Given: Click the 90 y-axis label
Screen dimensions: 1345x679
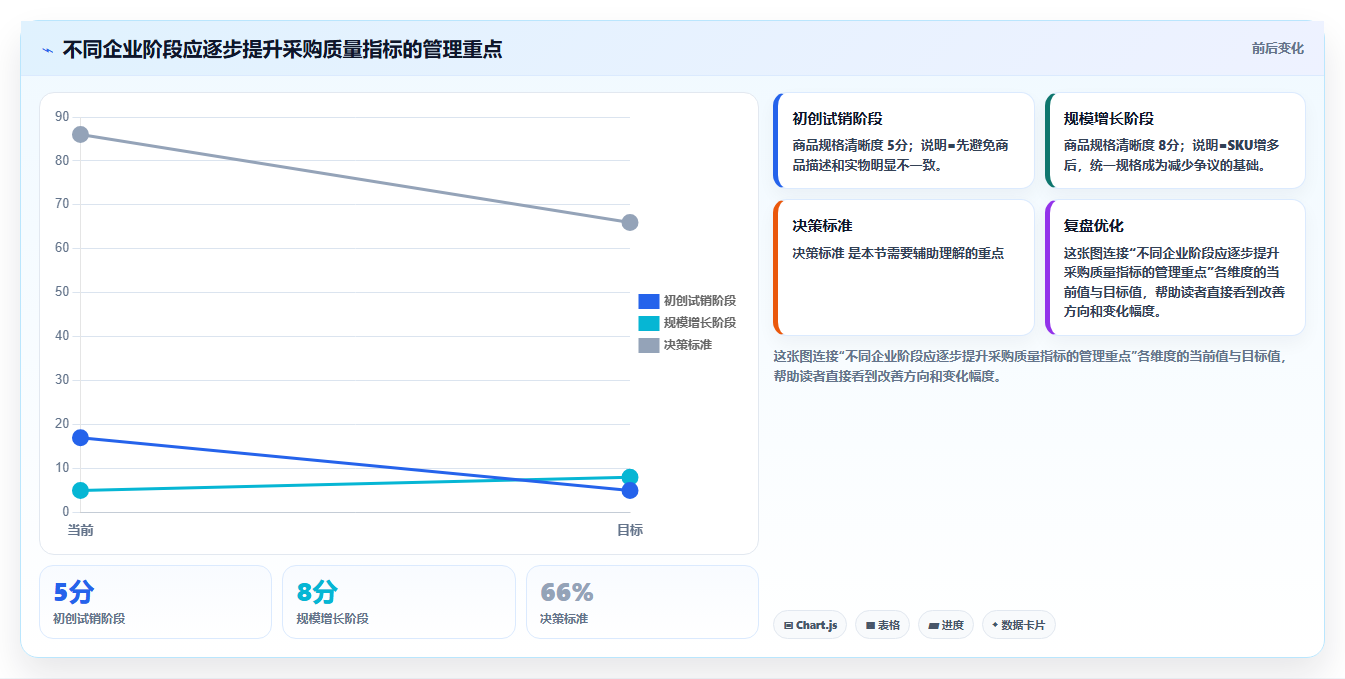Looking at the screenshot, I should coord(62,117).
